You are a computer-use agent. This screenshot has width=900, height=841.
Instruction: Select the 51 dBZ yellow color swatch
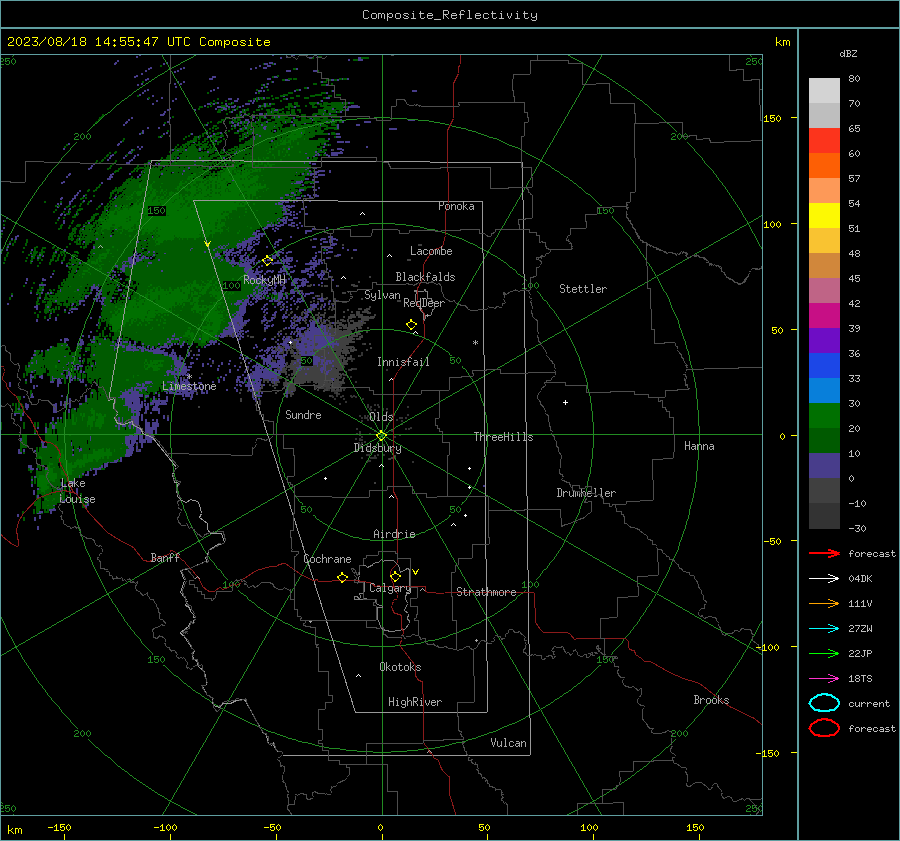pyautogui.click(x=824, y=216)
